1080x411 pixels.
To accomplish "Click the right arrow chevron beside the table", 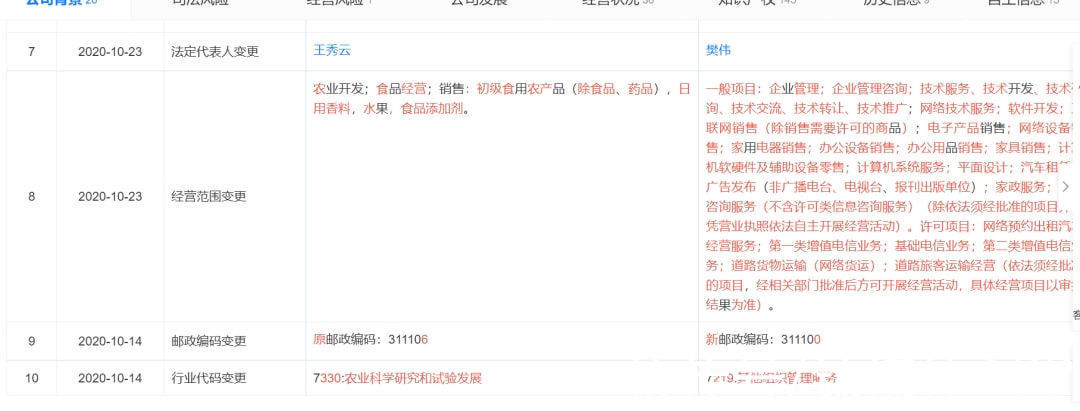I will pyautogui.click(x=1066, y=187).
